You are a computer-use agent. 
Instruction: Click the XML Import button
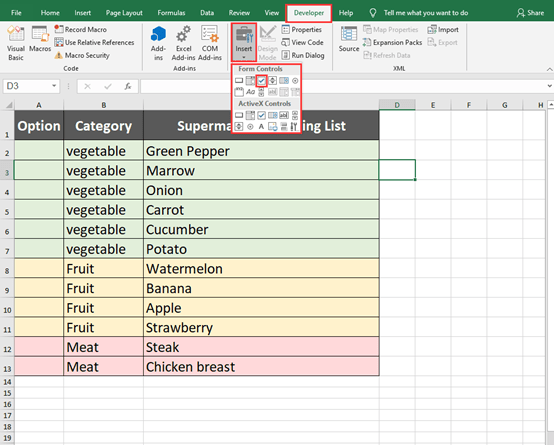[443, 29]
